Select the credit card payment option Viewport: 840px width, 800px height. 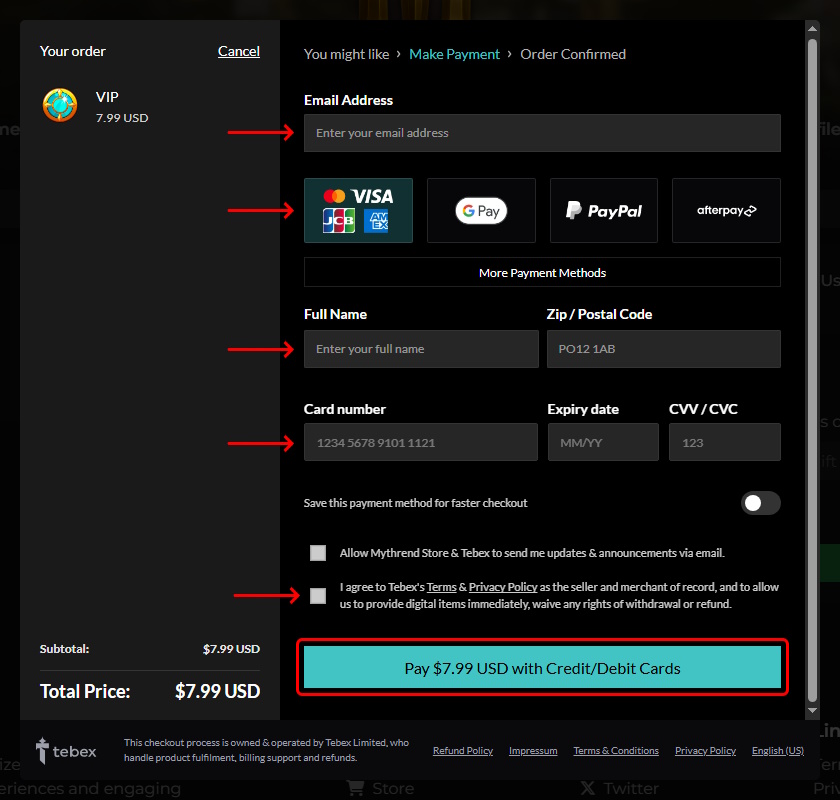[358, 211]
